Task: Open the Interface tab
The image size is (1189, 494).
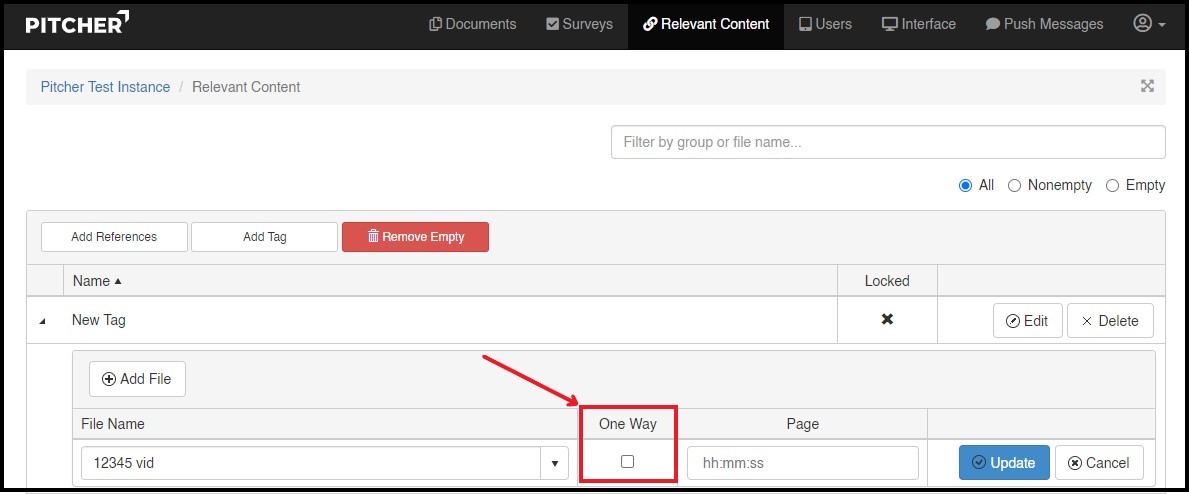Action: (x=918, y=24)
